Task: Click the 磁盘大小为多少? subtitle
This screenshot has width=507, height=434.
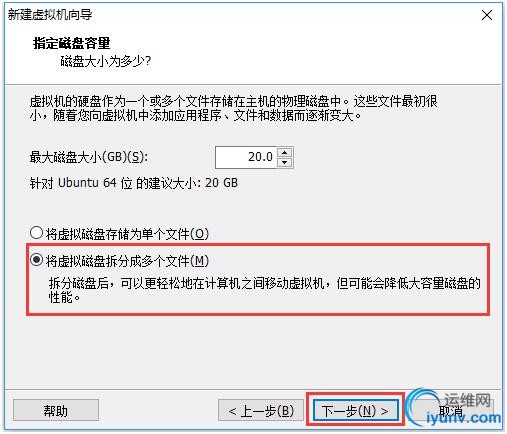Action: click(106, 61)
